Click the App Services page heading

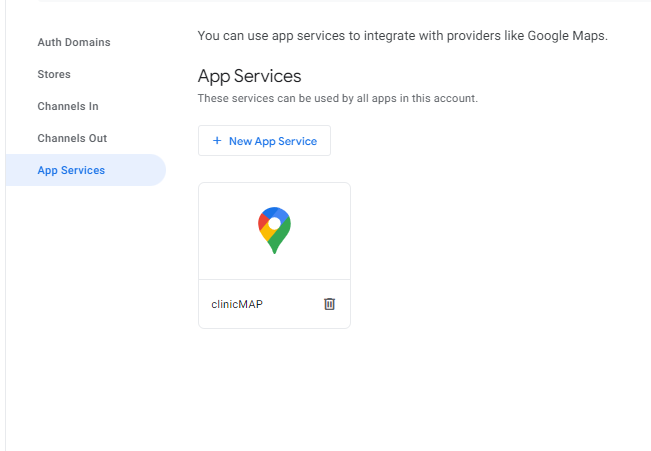pyautogui.click(x=250, y=76)
